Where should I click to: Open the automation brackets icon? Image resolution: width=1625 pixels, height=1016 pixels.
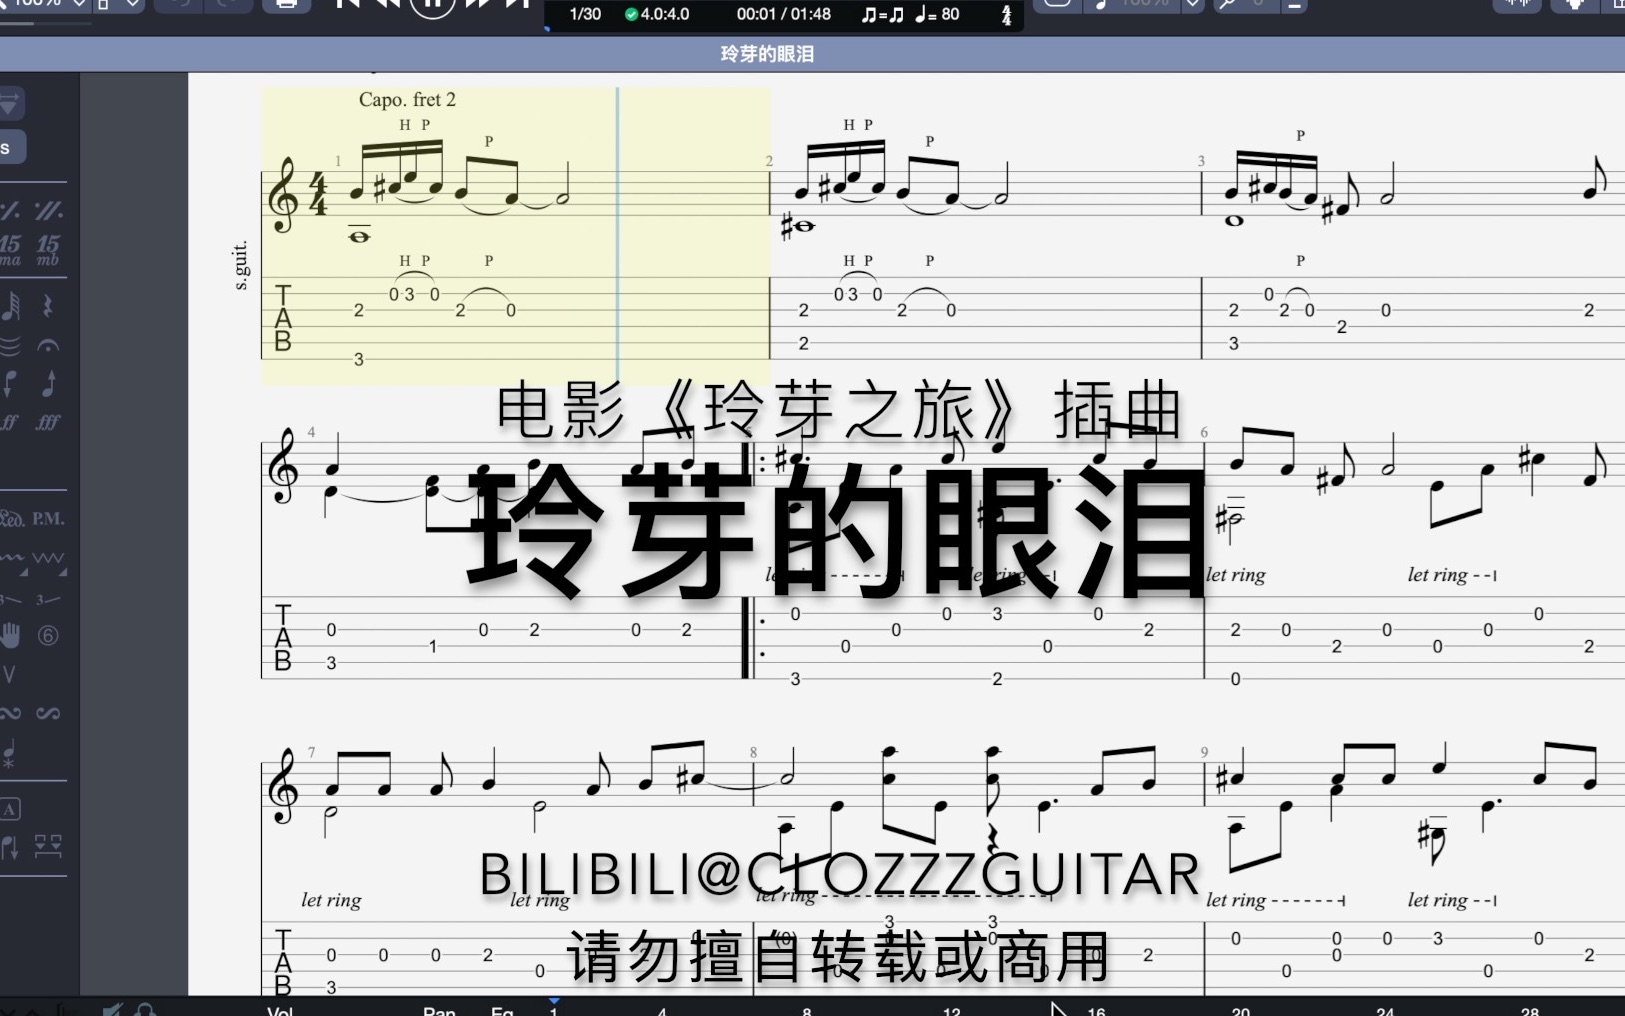click(48, 847)
